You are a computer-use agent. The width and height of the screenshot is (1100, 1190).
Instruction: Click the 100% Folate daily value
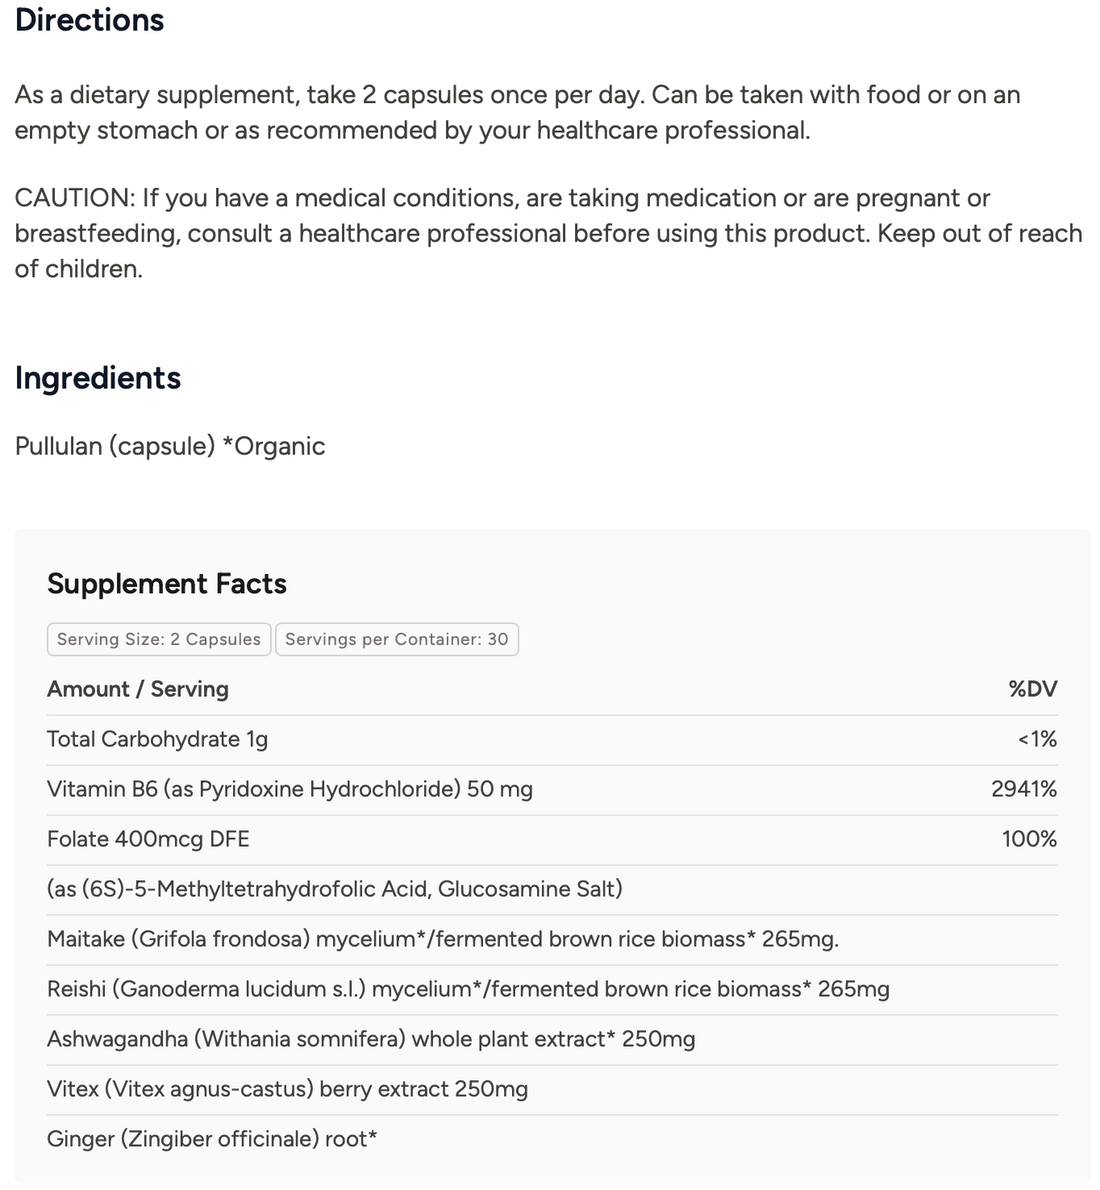pos(1029,839)
